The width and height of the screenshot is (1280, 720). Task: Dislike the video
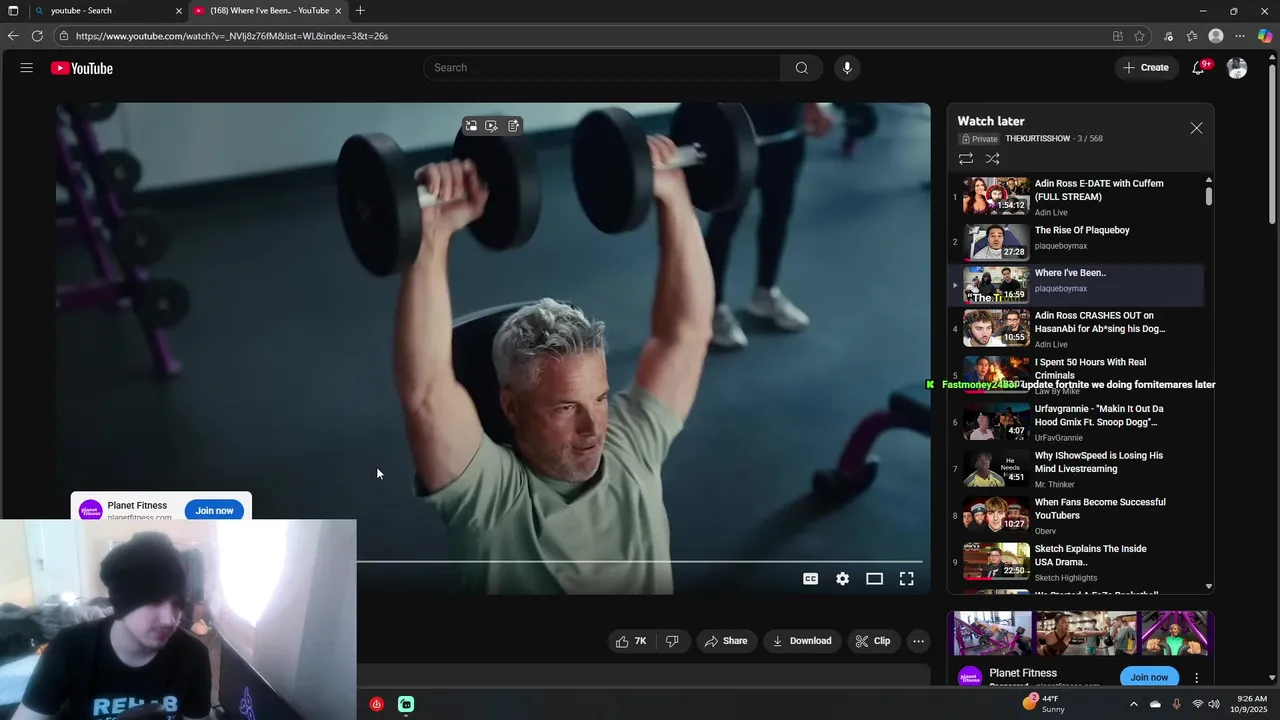[x=672, y=641]
